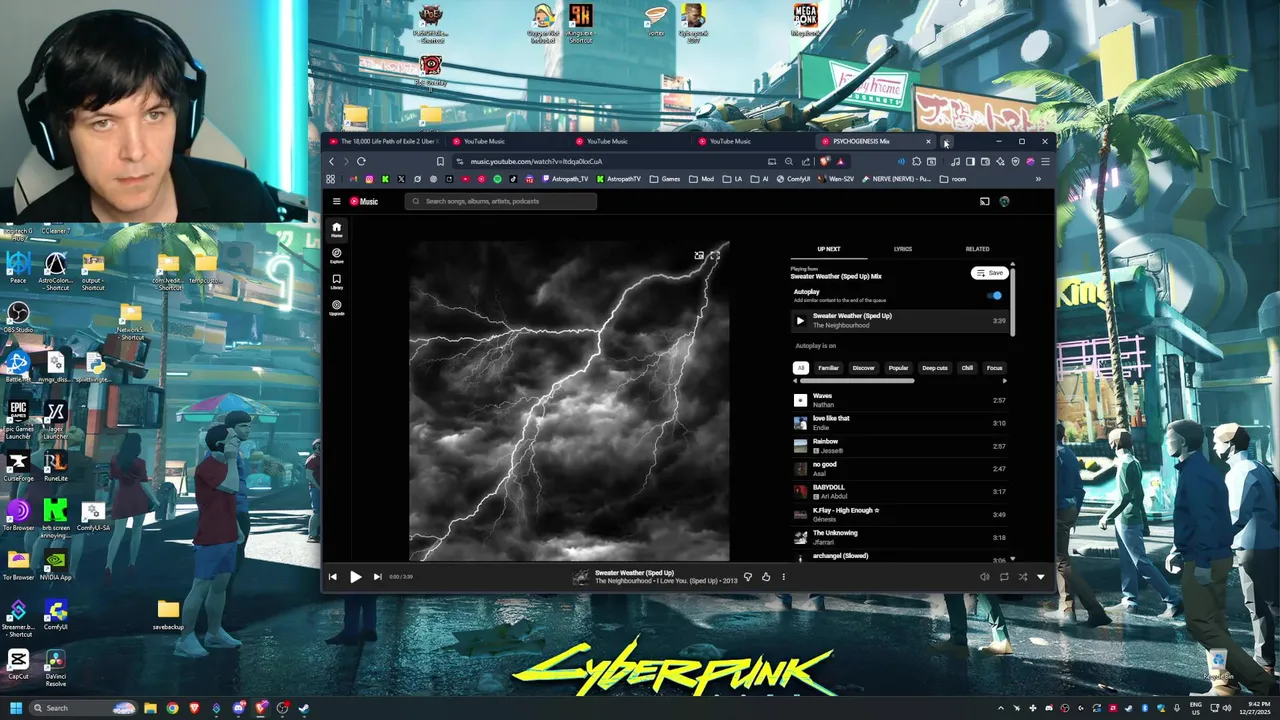Click the search songs, albums, artists field
Image resolution: width=1280 pixels, height=720 pixels.
click(x=501, y=201)
